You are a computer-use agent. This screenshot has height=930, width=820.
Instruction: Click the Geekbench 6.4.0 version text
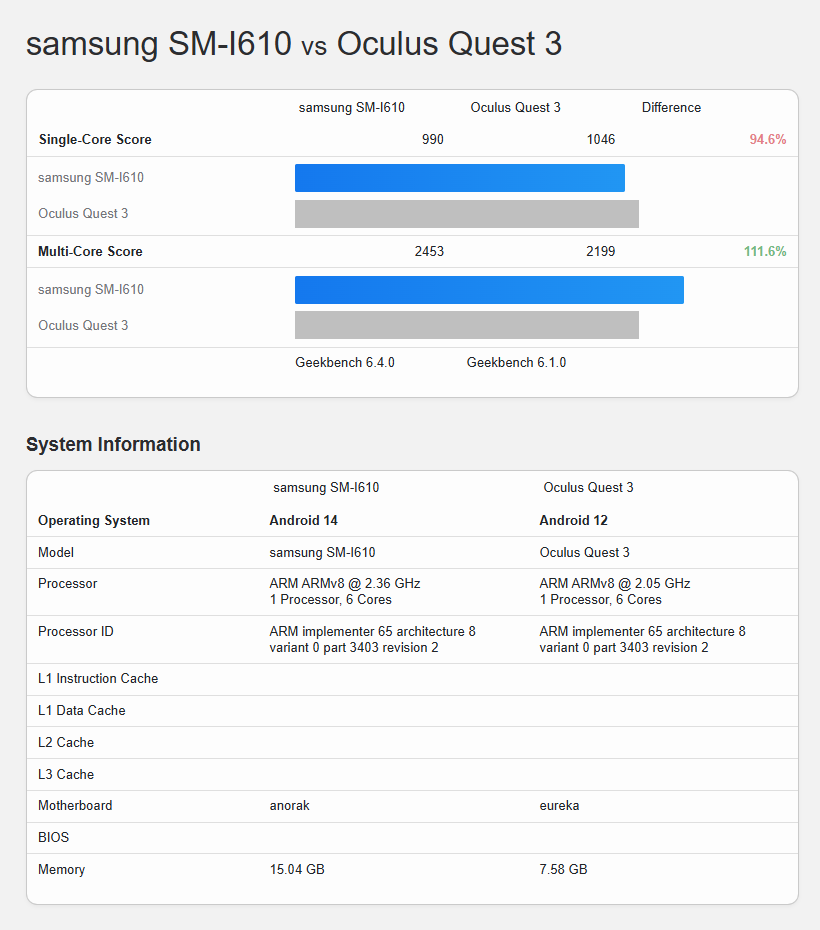click(x=345, y=362)
